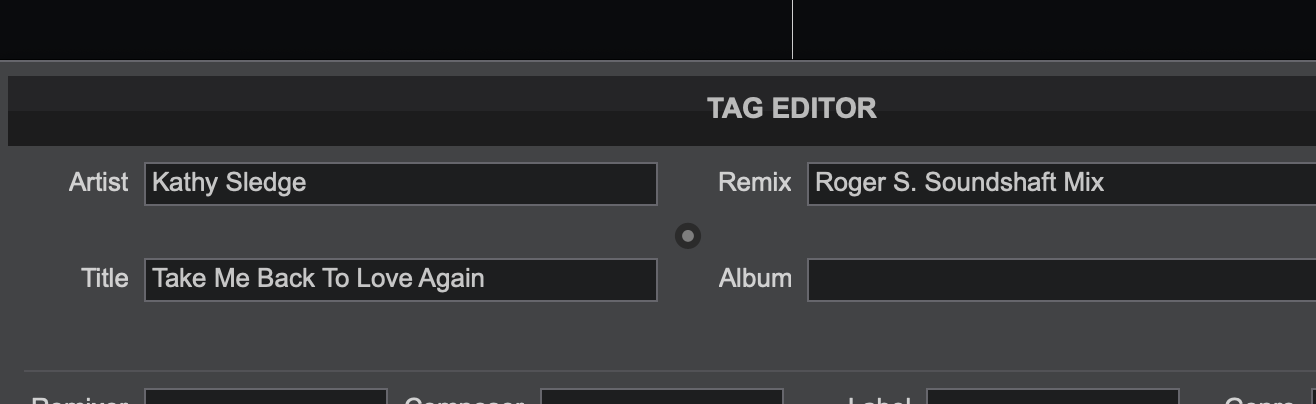Select the Title field with Take Me Back To Love Again
This screenshot has height=404, width=1316.
click(x=401, y=280)
